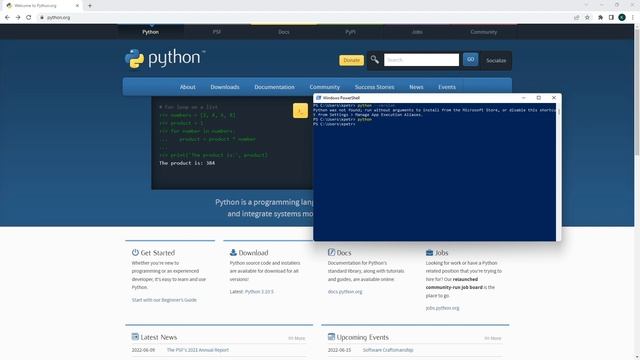Click the magnifying glass search icon
640x360 pixels.
pos(374,60)
